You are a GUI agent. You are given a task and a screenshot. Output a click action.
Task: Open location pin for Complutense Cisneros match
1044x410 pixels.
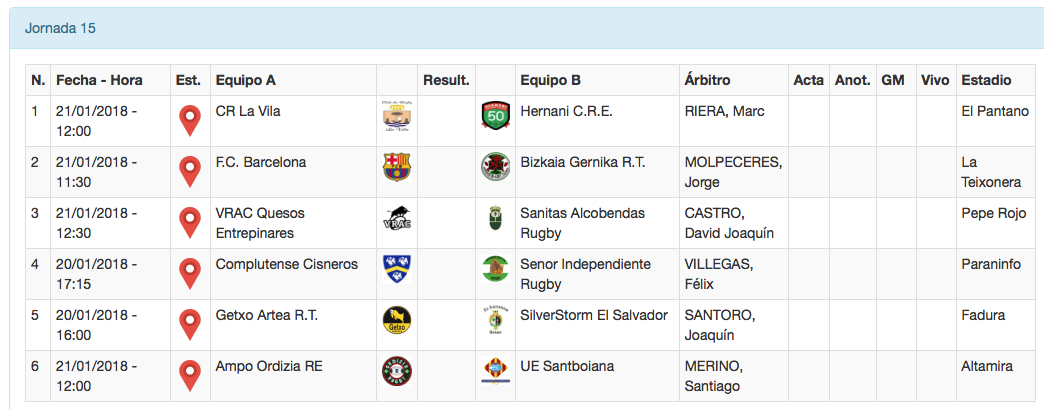click(189, 273)
